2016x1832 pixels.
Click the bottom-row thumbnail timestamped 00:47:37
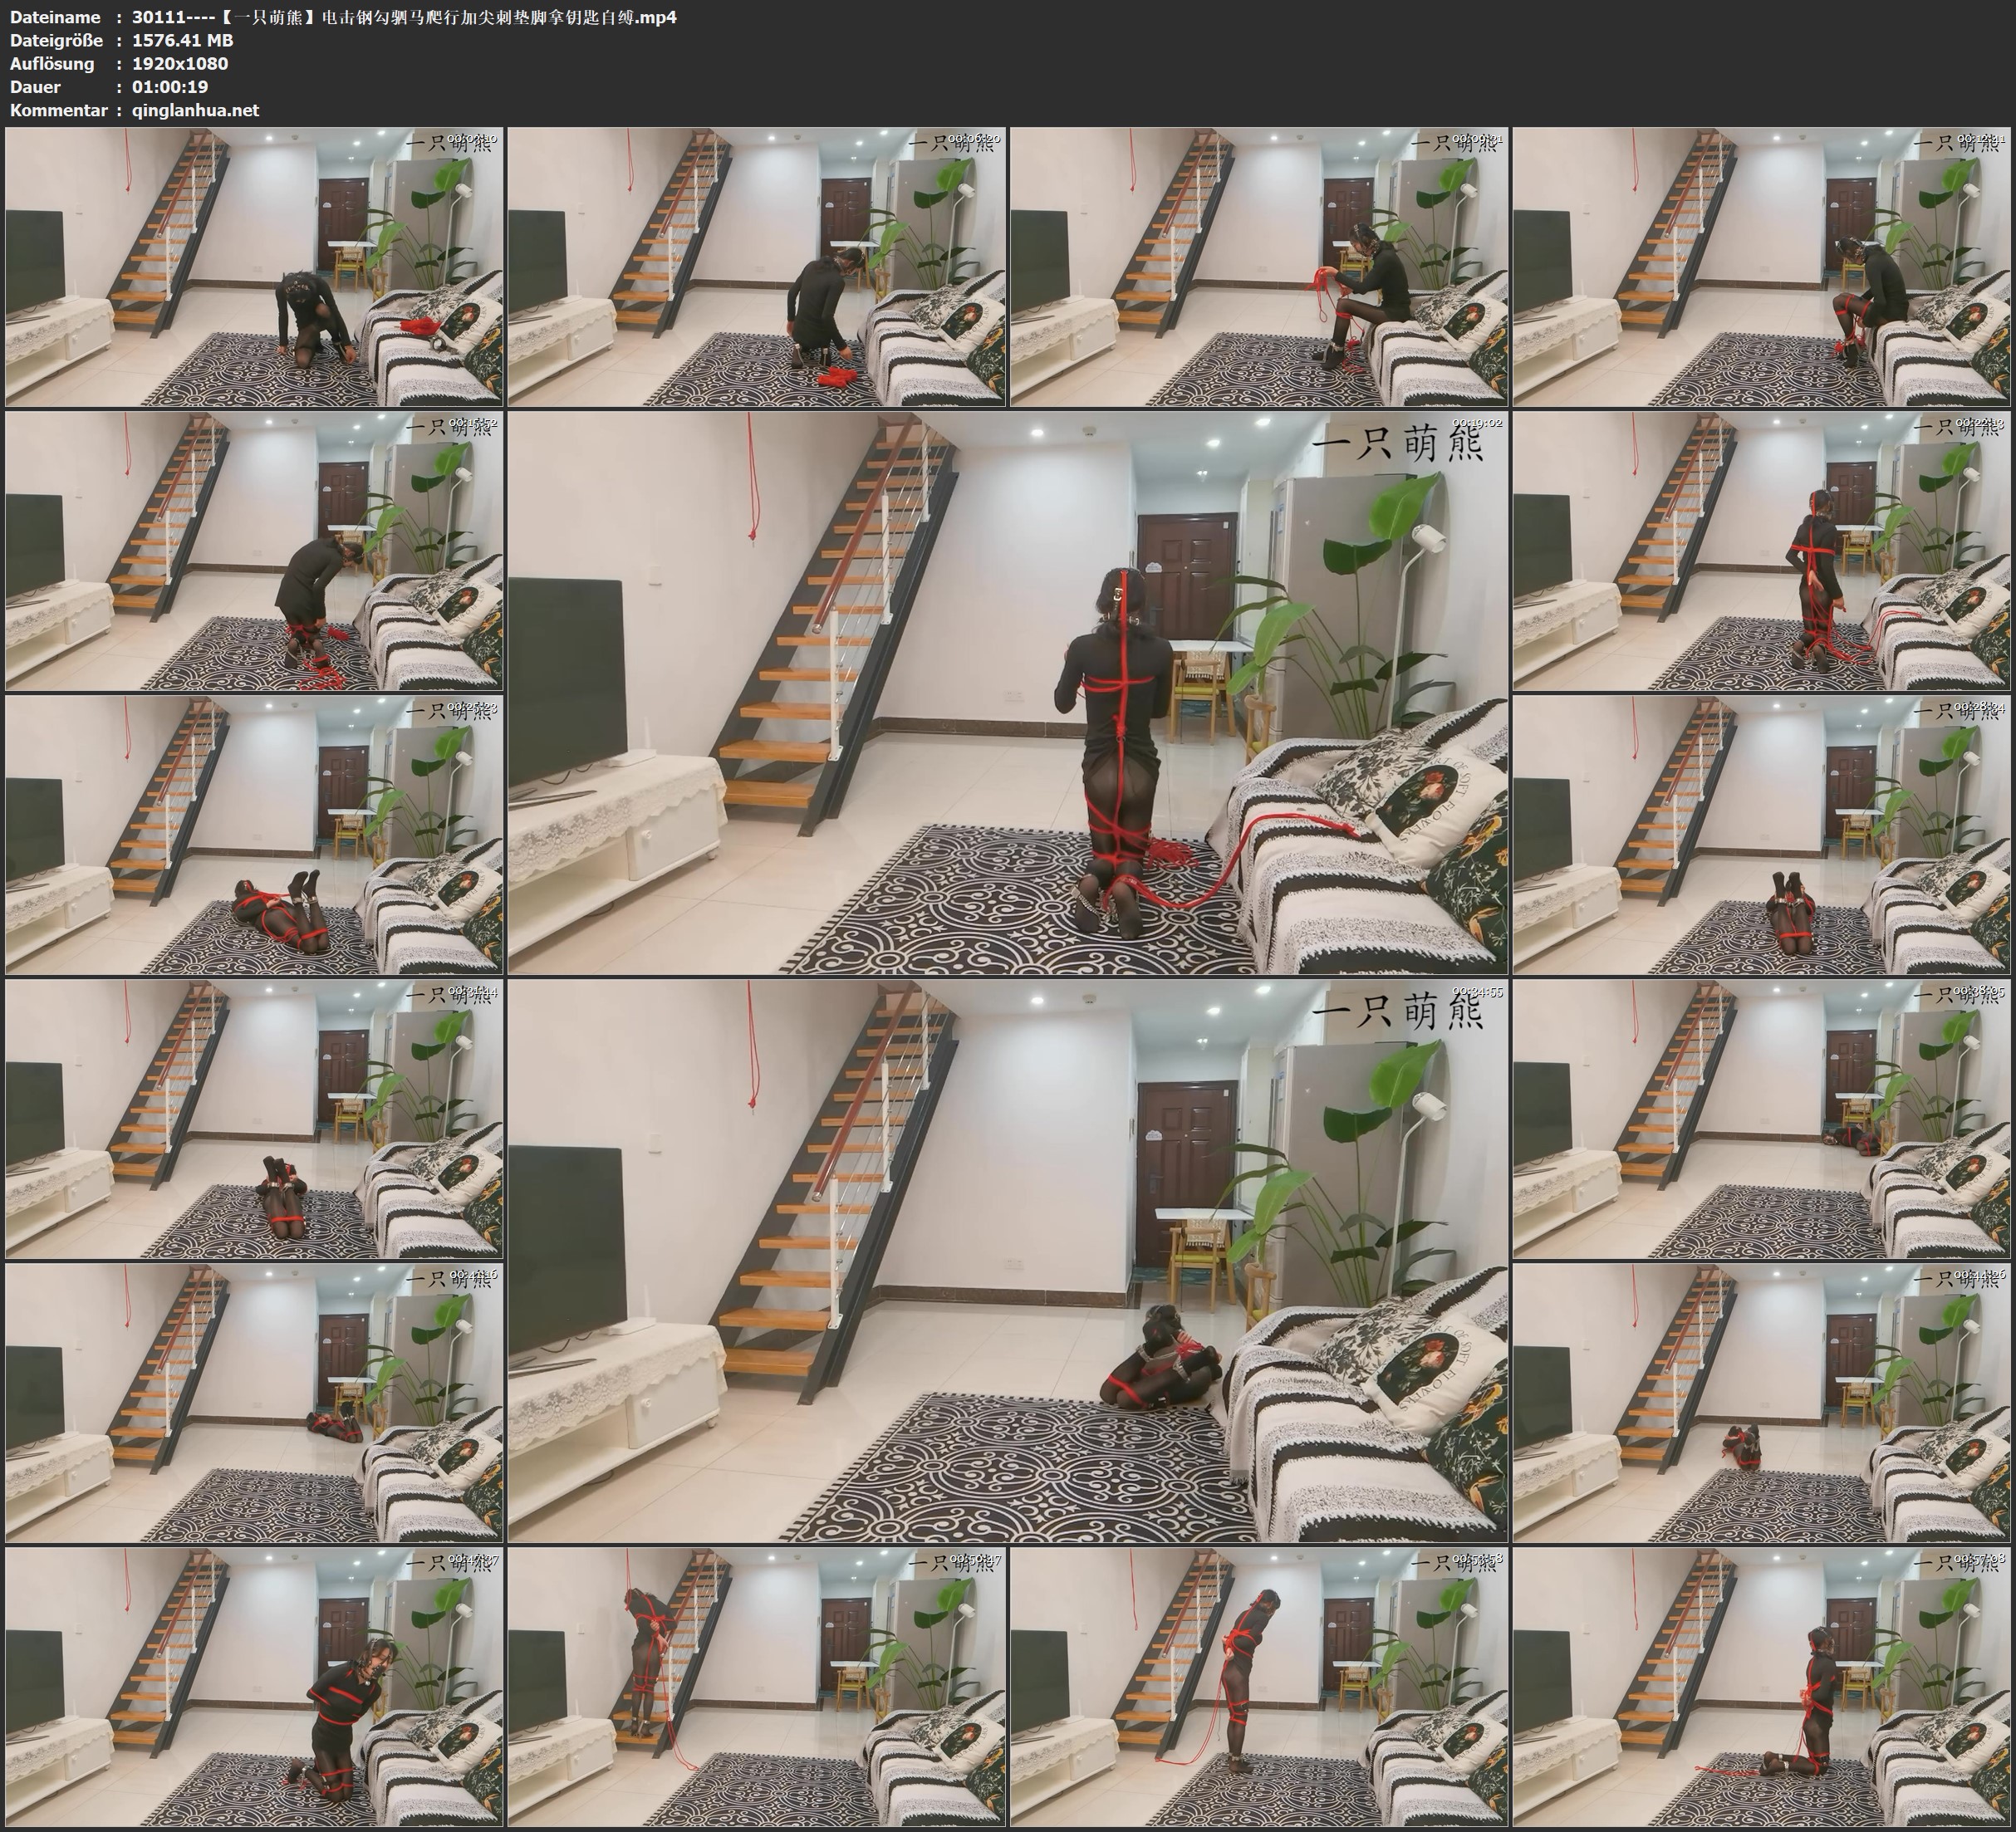254,1686
